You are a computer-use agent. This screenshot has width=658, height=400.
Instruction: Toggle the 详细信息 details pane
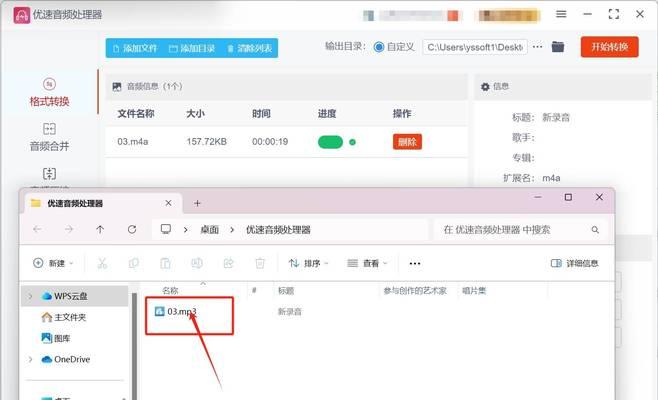(574, 263)
